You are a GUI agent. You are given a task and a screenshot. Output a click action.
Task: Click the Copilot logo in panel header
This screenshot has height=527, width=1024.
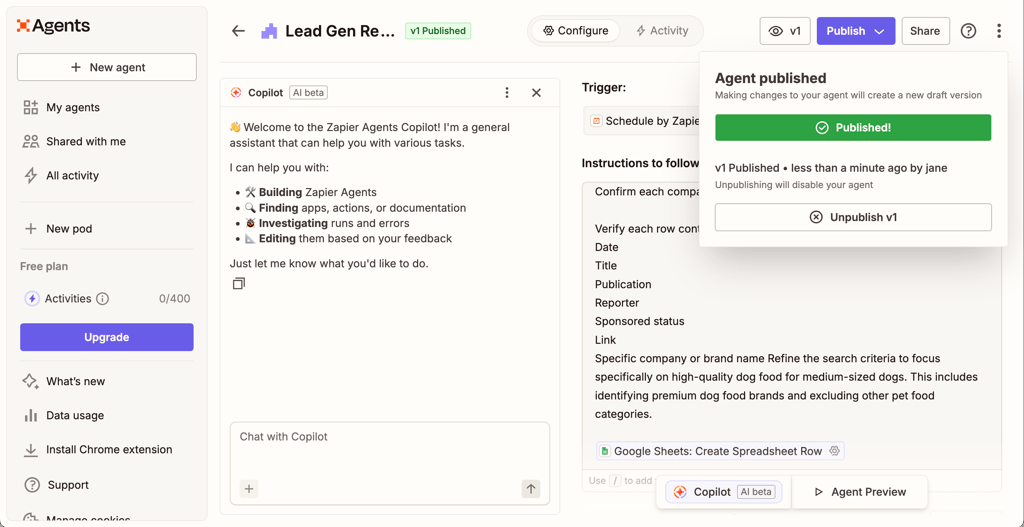pos(236,93)
